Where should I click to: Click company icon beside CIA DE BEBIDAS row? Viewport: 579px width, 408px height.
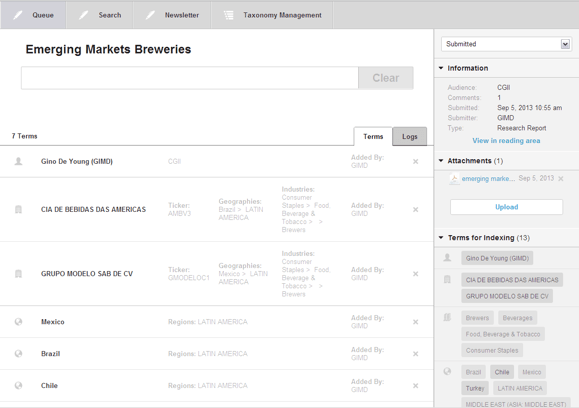[x=18, y=209]
